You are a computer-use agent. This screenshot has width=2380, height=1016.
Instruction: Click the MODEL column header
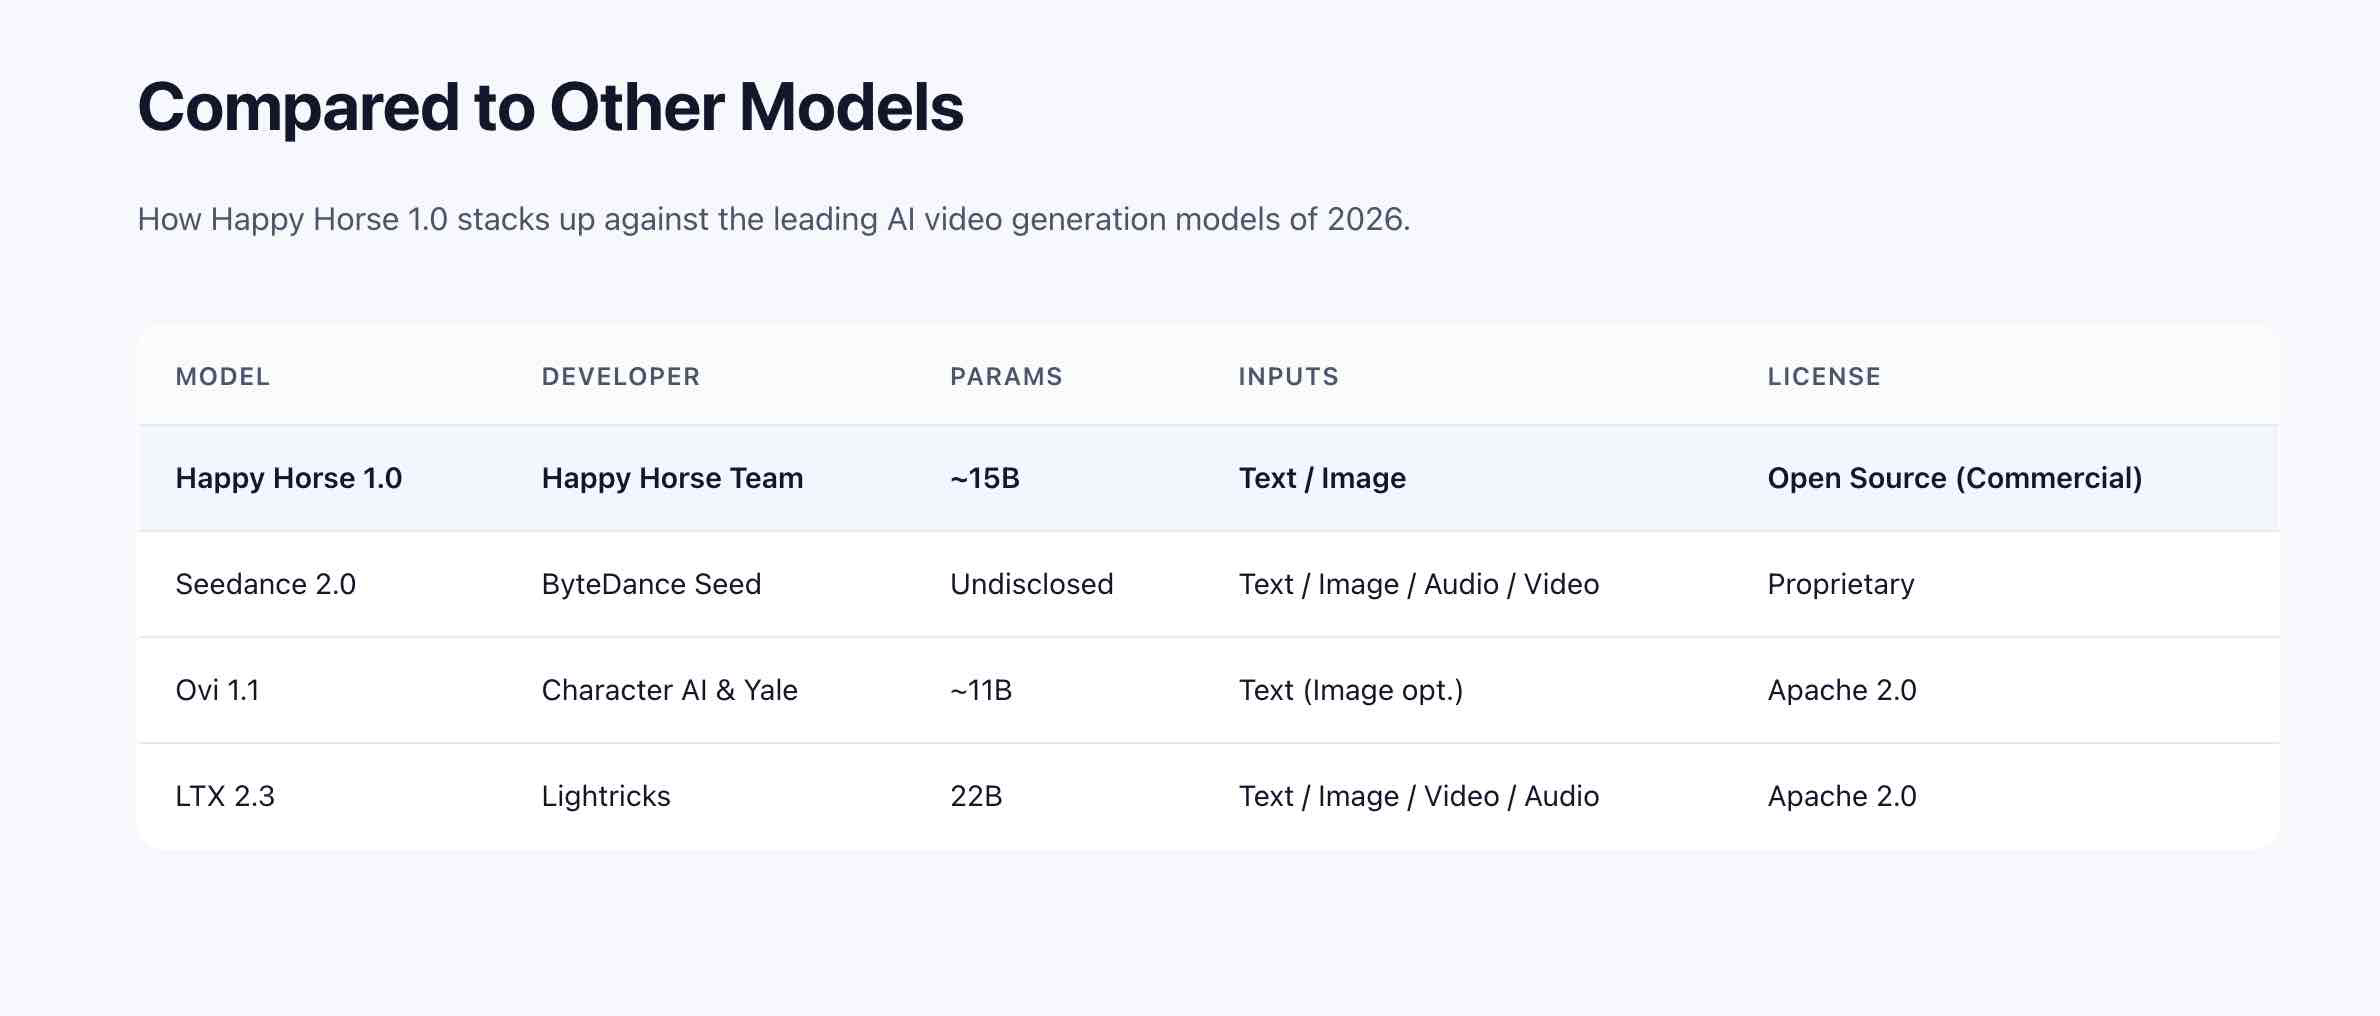pos(222,377)
